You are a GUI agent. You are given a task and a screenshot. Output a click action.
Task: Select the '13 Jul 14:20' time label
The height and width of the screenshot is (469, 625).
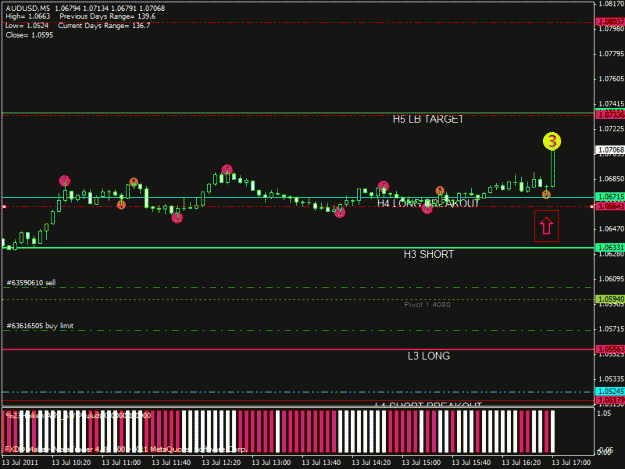click(371, 463)
